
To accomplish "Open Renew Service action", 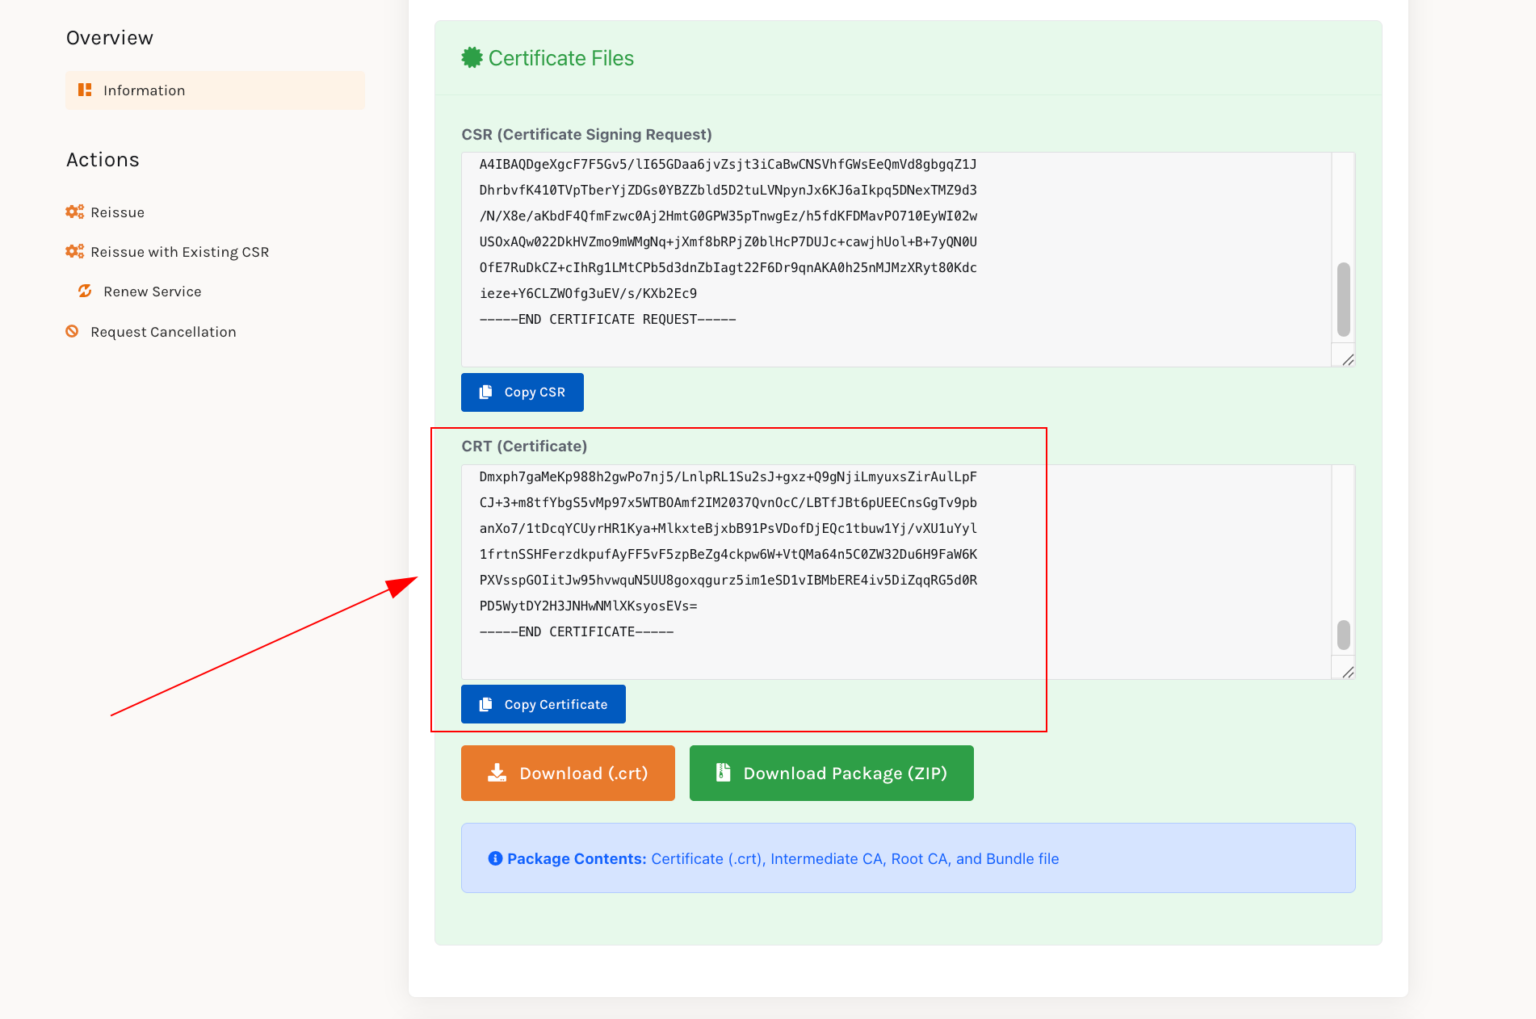I will pyautogui.click(x=152, y=292).
